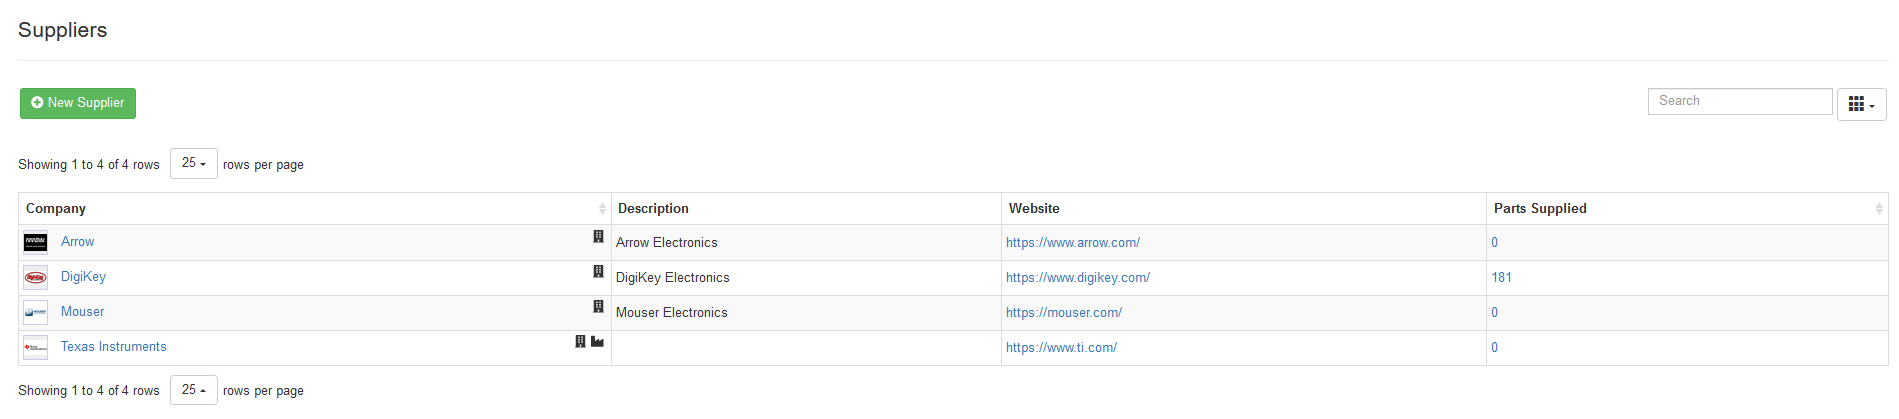Click into the Search input field
1899x419 pixels.
pos(1739,101)
